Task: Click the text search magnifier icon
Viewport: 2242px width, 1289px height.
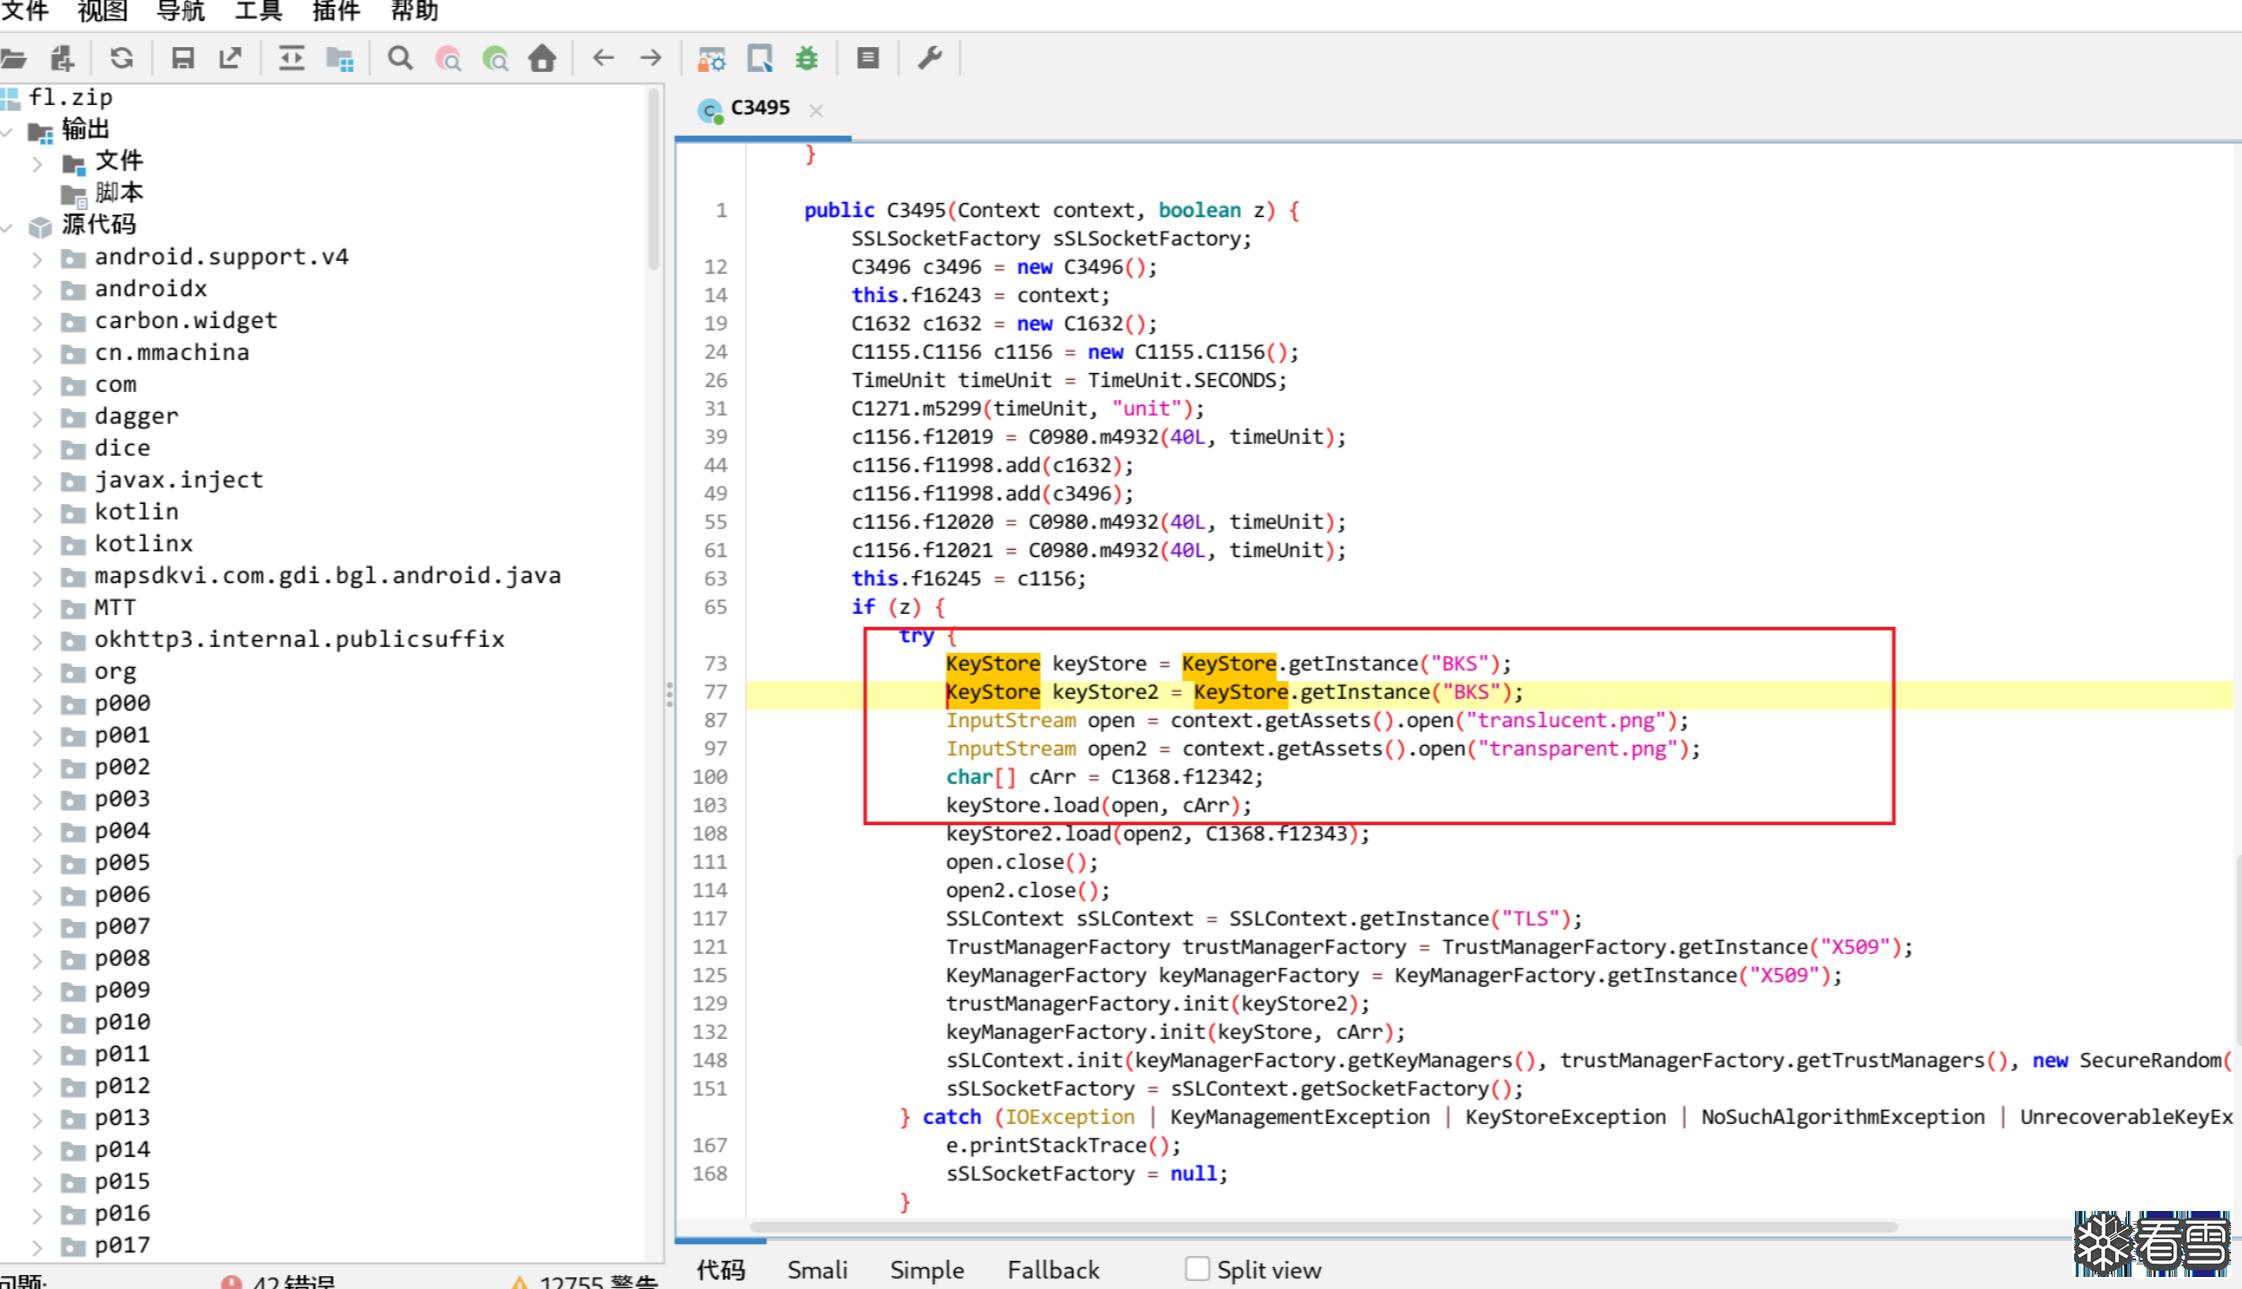Action: (400, 58)
